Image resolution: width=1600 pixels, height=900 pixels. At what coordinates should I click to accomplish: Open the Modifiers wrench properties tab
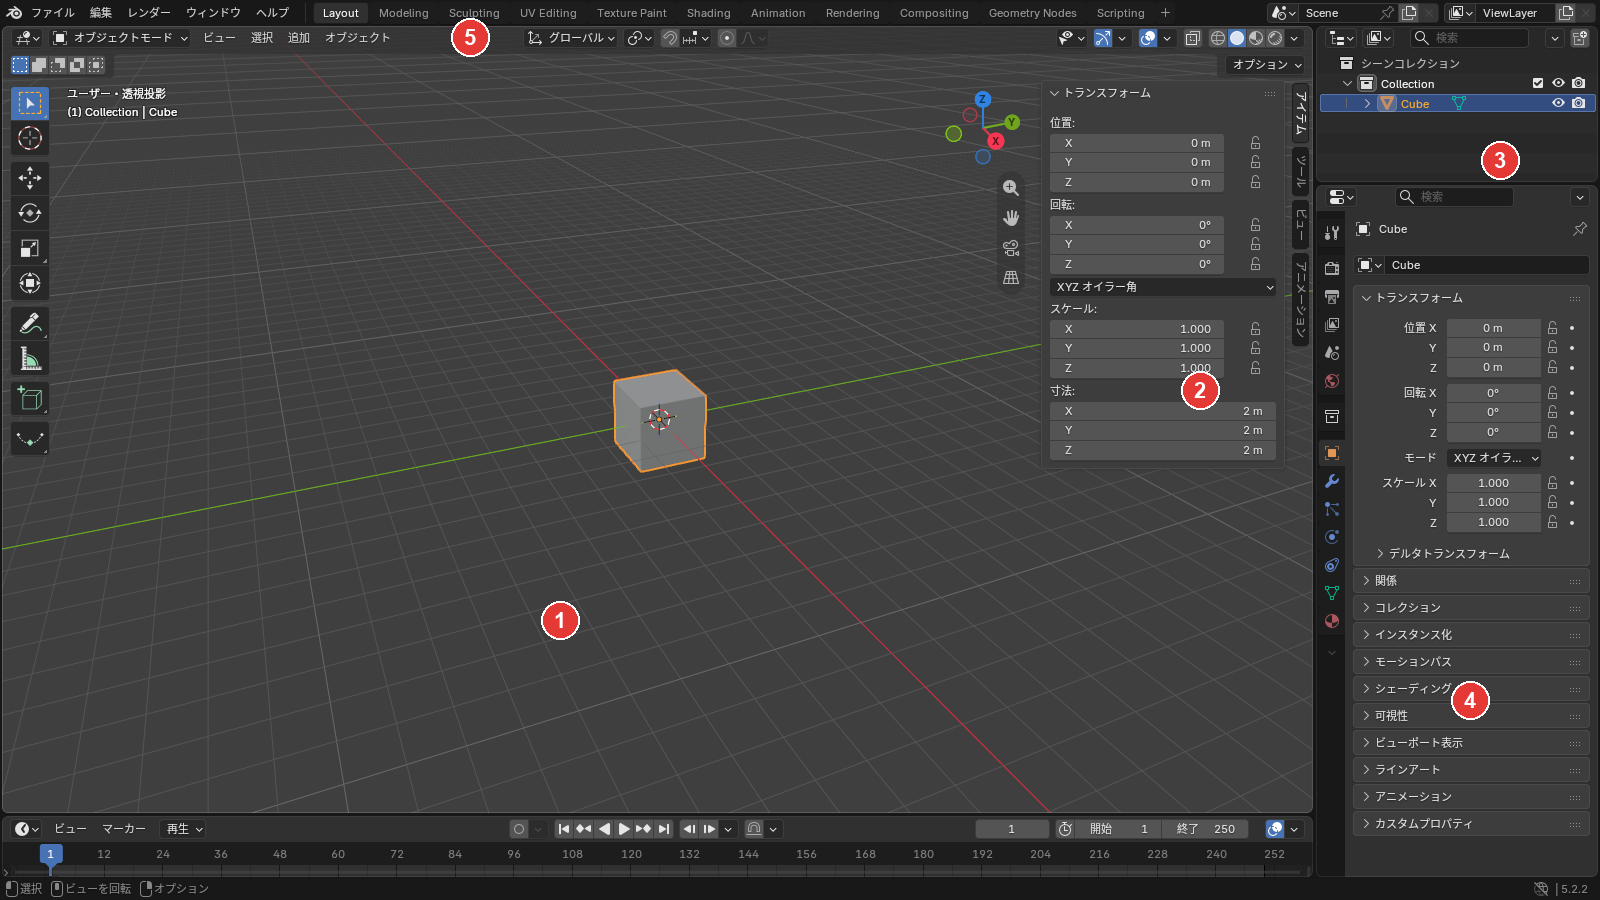pyautogui.click(x=1332, y=481)
